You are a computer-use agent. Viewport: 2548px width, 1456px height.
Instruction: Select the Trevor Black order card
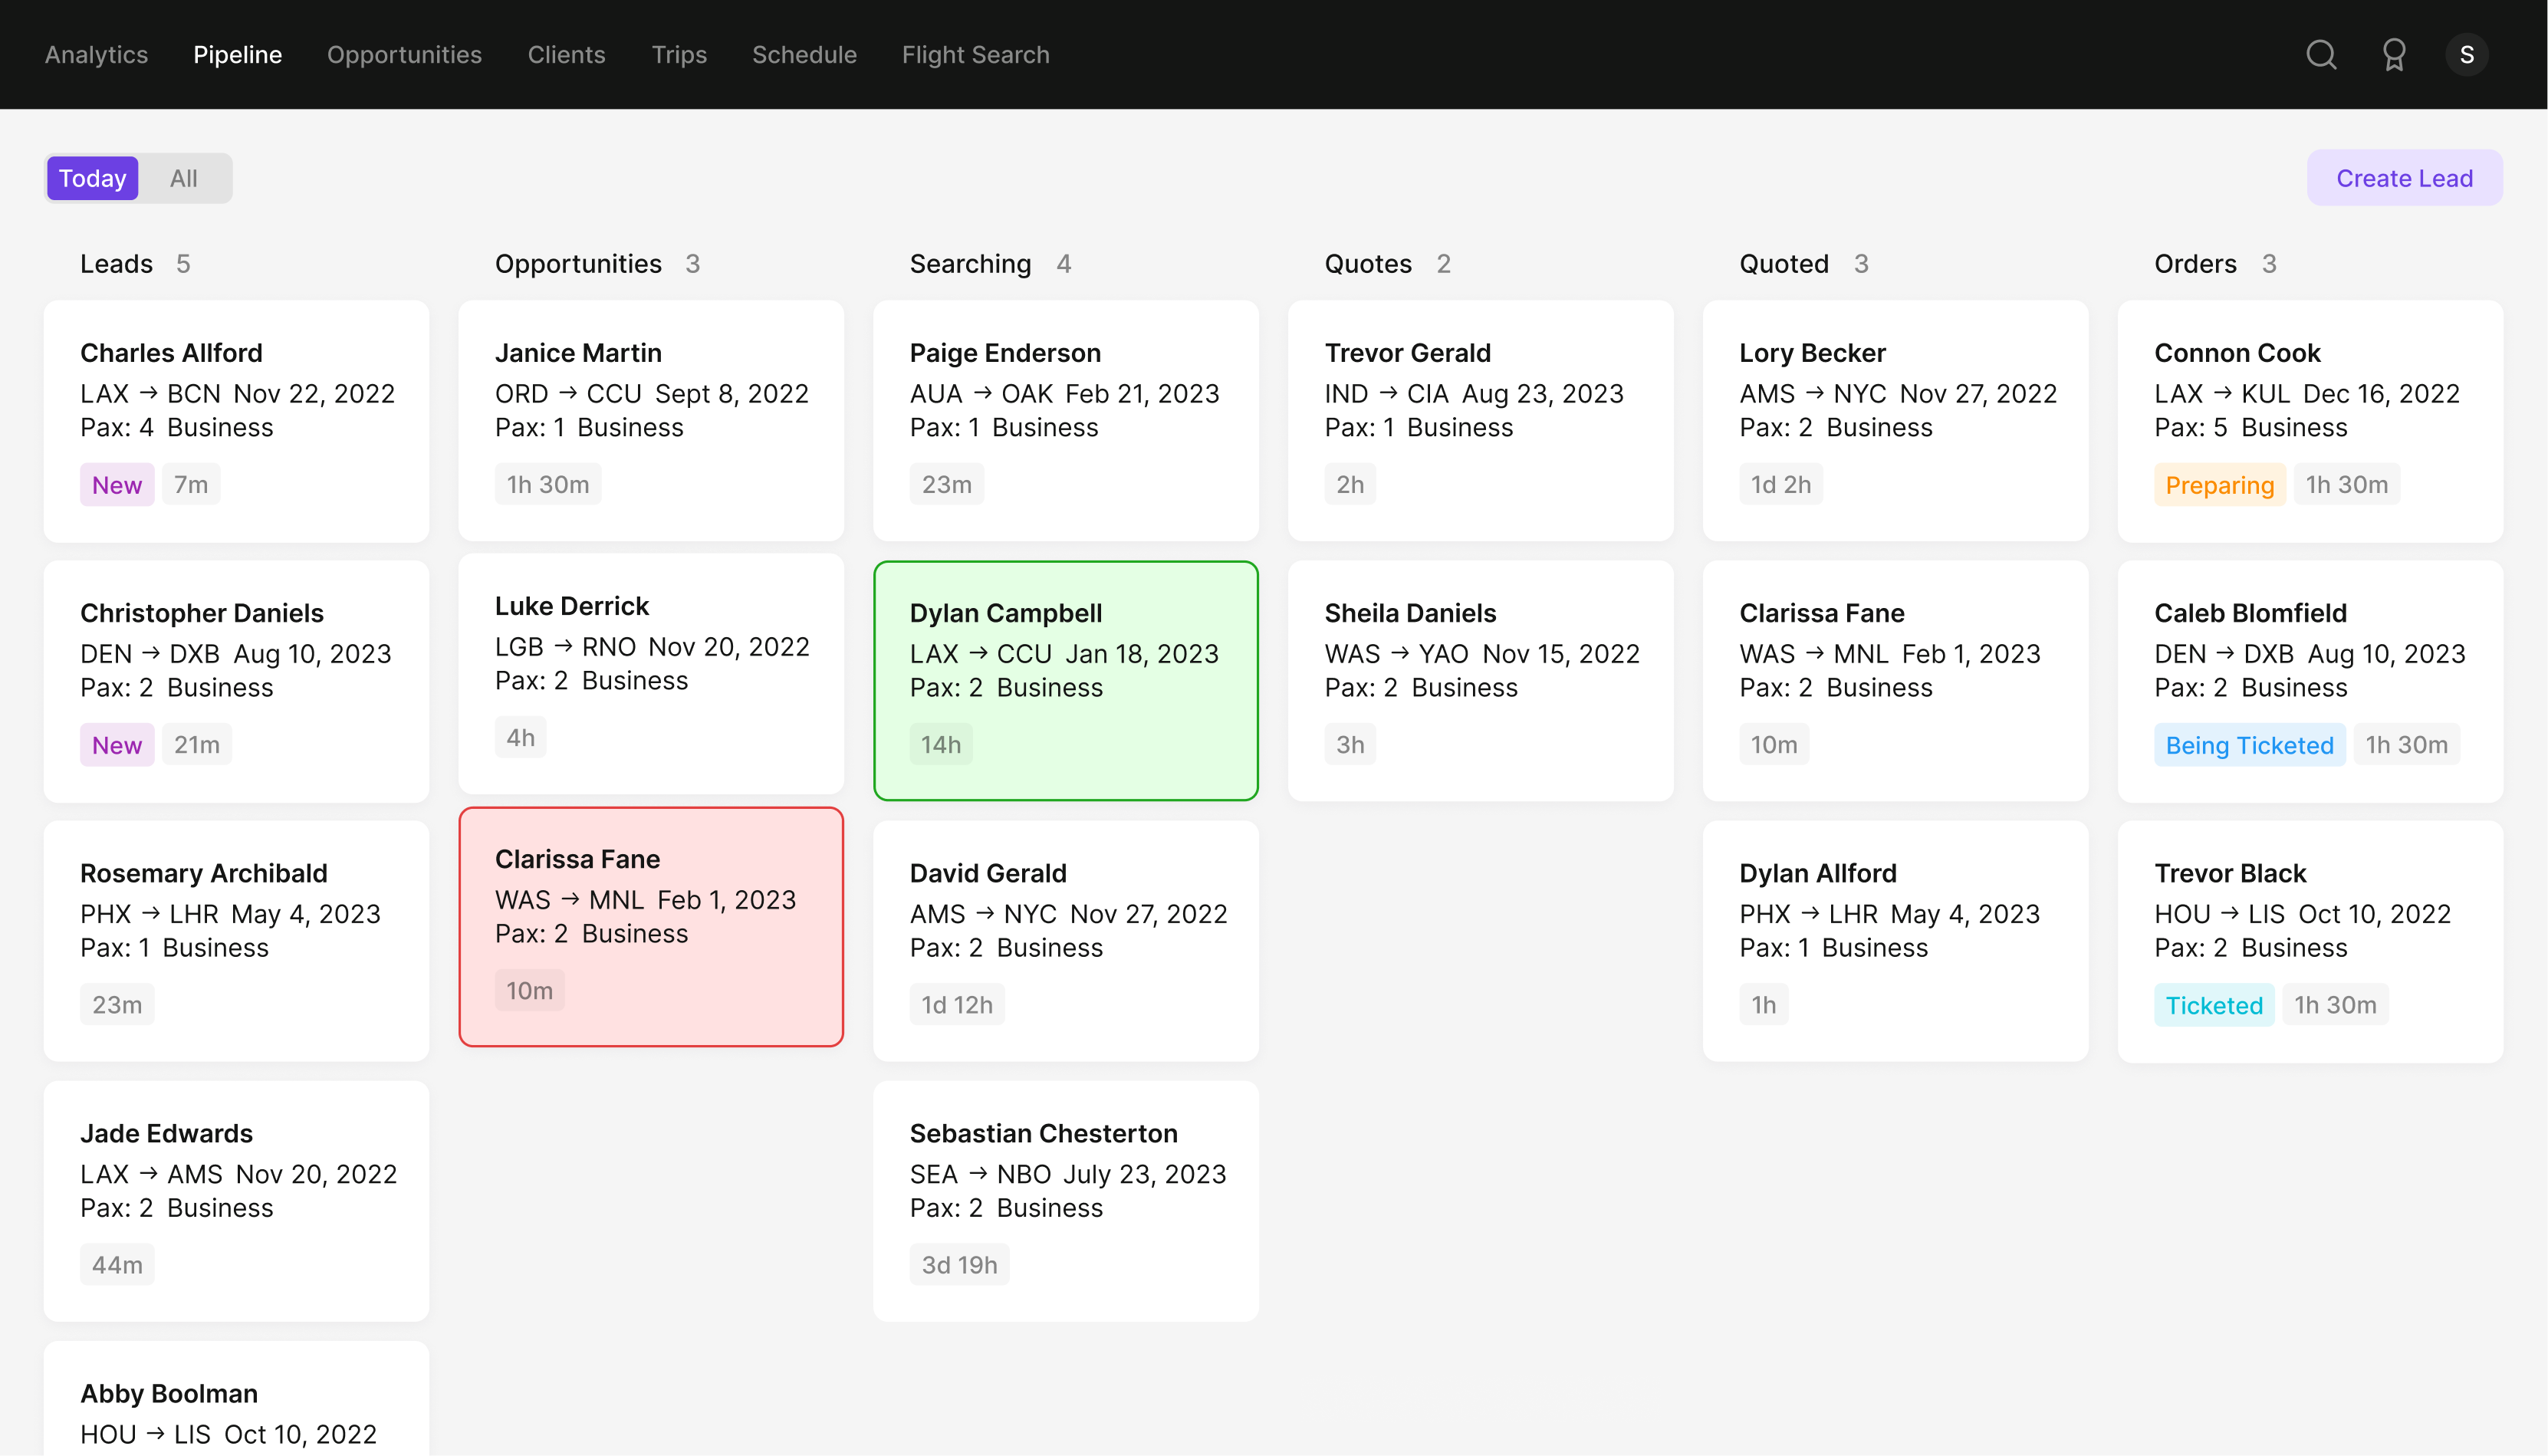pyautogui.click(x=2311, y=941)
